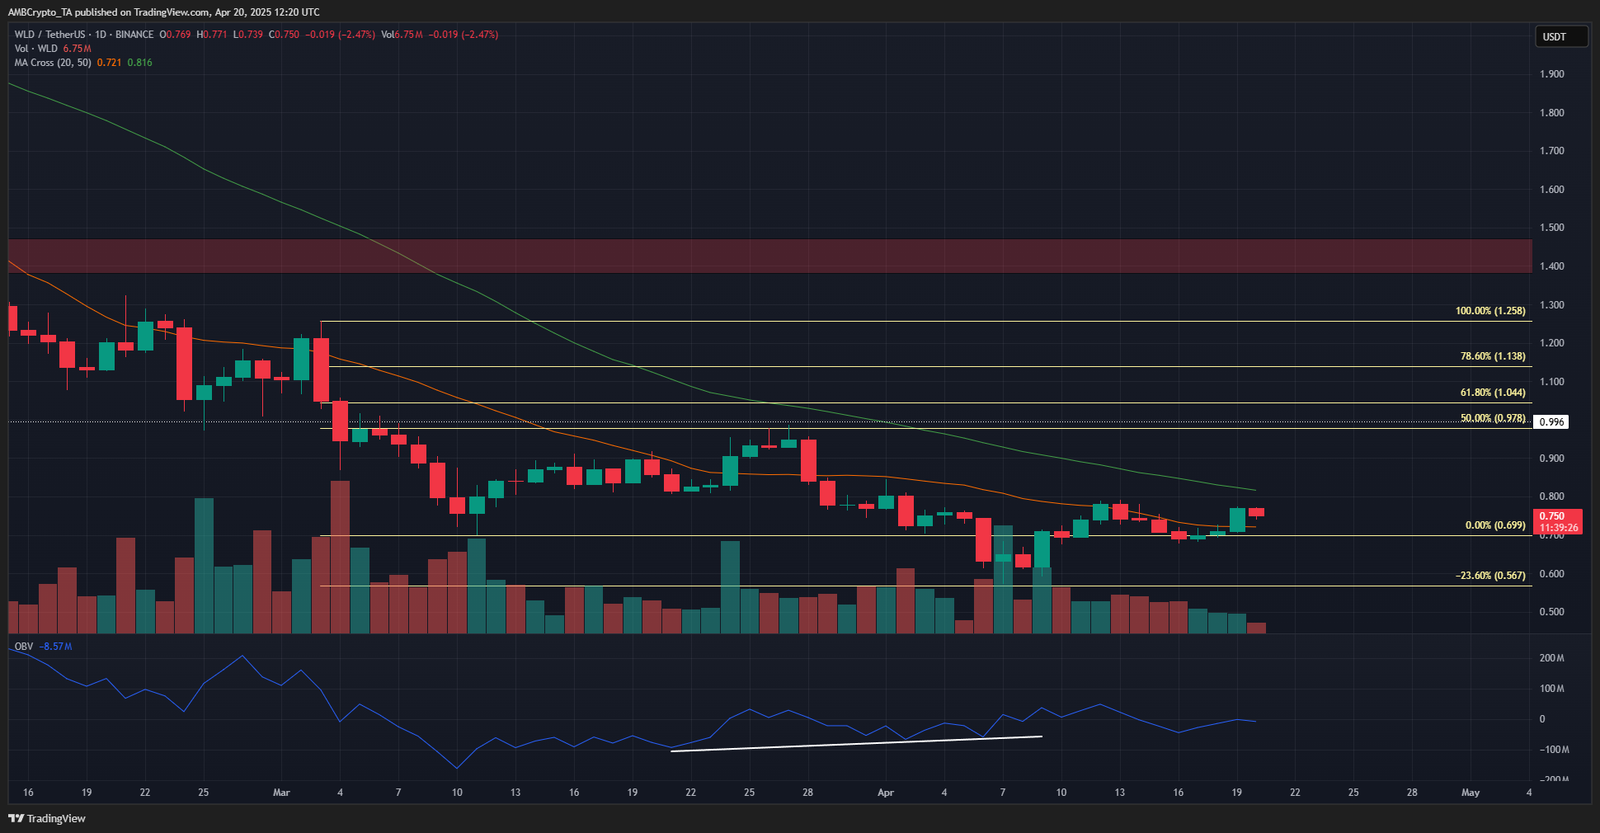Click the red resistance zone rectangle
The width and height of the screenshot is (1600, 833).
770,256
